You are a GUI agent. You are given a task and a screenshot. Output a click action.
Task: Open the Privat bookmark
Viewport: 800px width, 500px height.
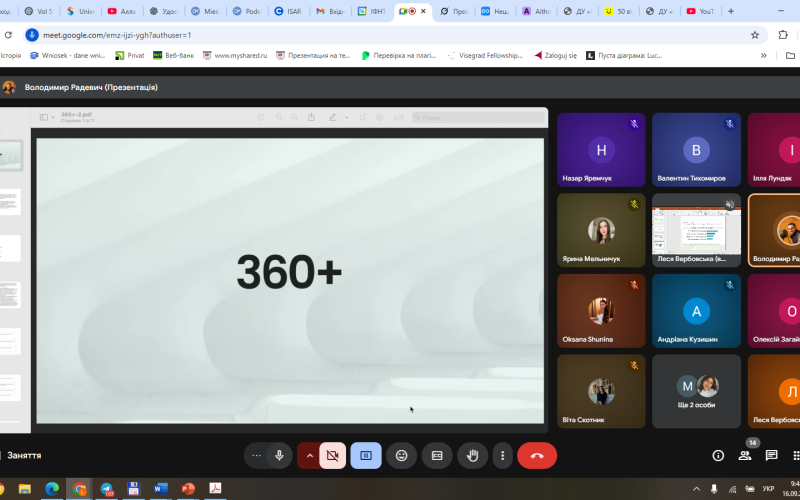click(x=131, y=56)
